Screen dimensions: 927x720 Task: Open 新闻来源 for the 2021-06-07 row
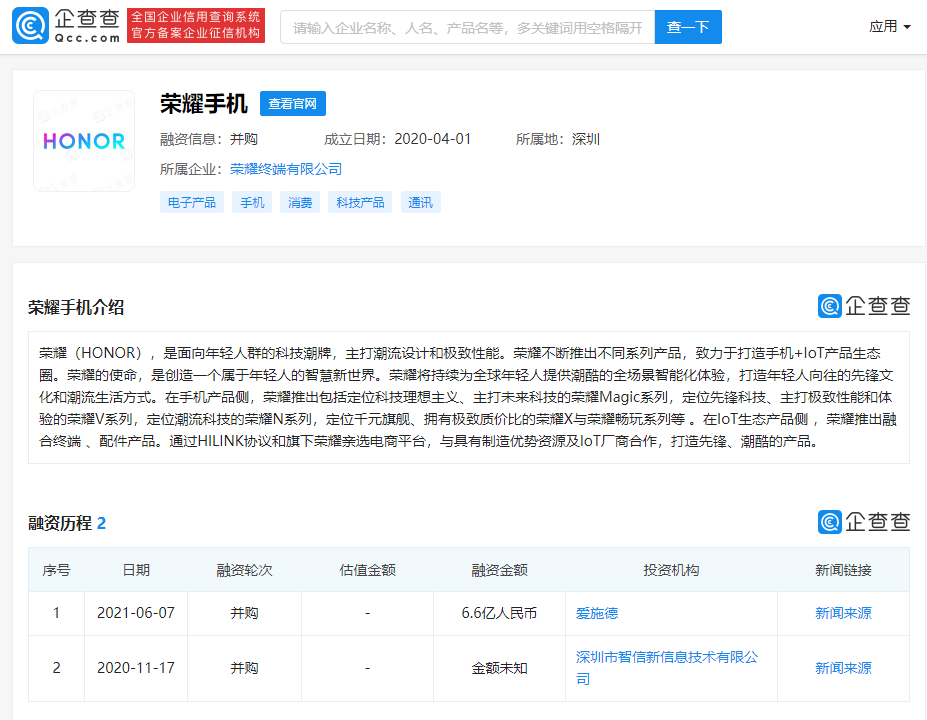[x=843, y=613]
